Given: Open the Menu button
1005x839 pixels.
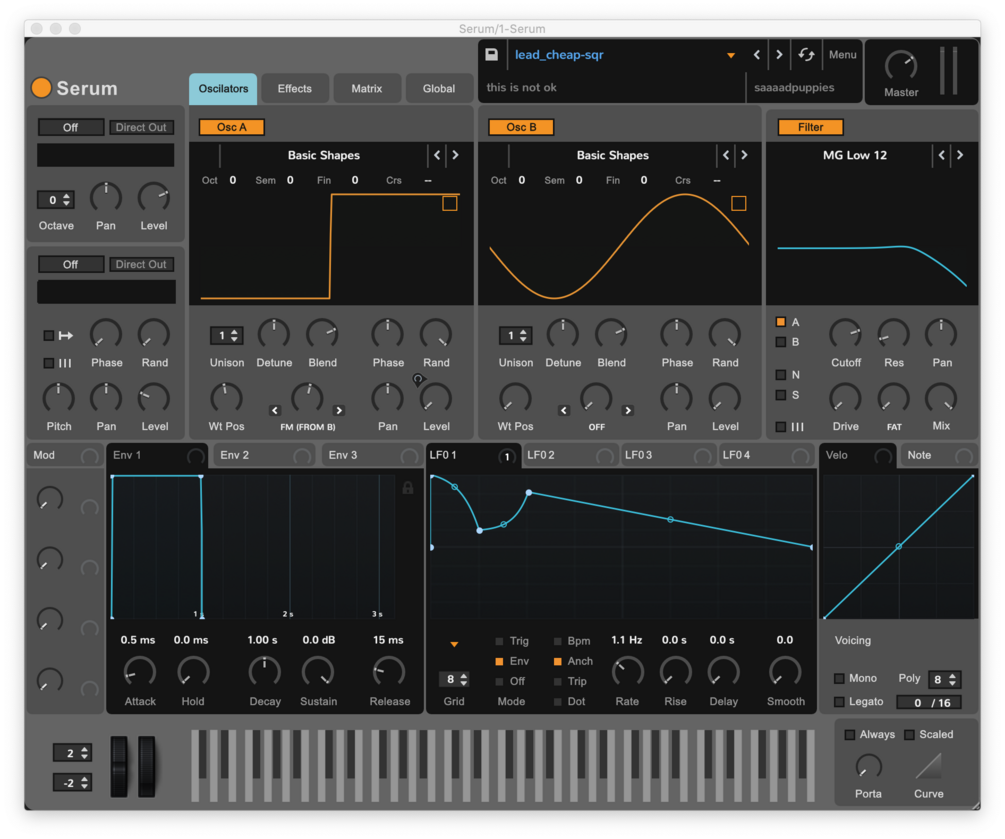Looking at the screenshot, I should pos(842,54).
